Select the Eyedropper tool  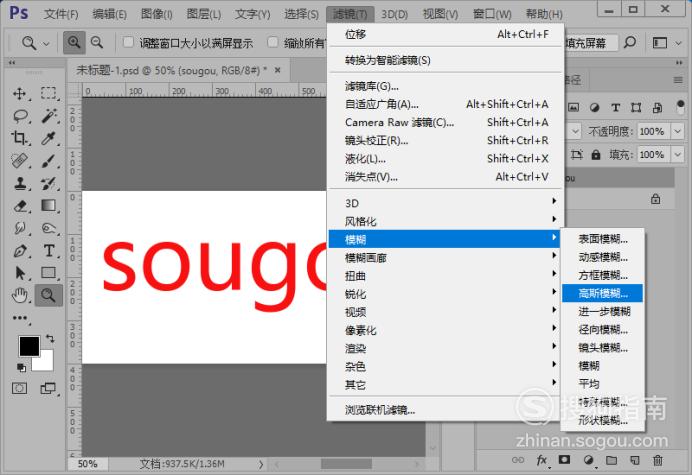[49, 138]
